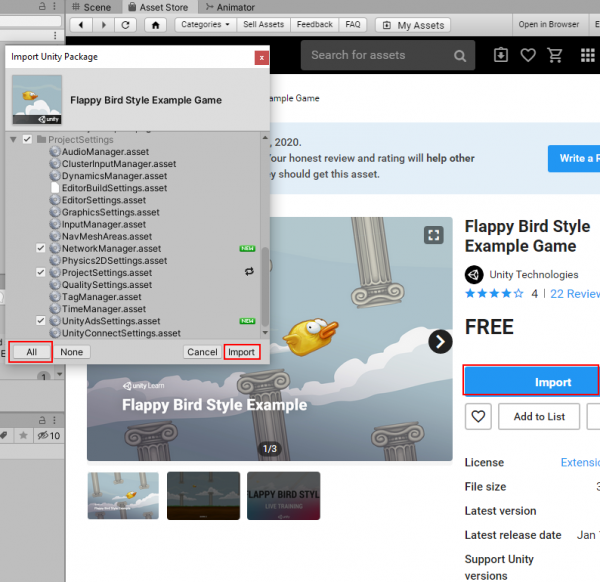Click Write a Review button
The width and height of the screenshot is (600, 582).
[x=574, y=158]
